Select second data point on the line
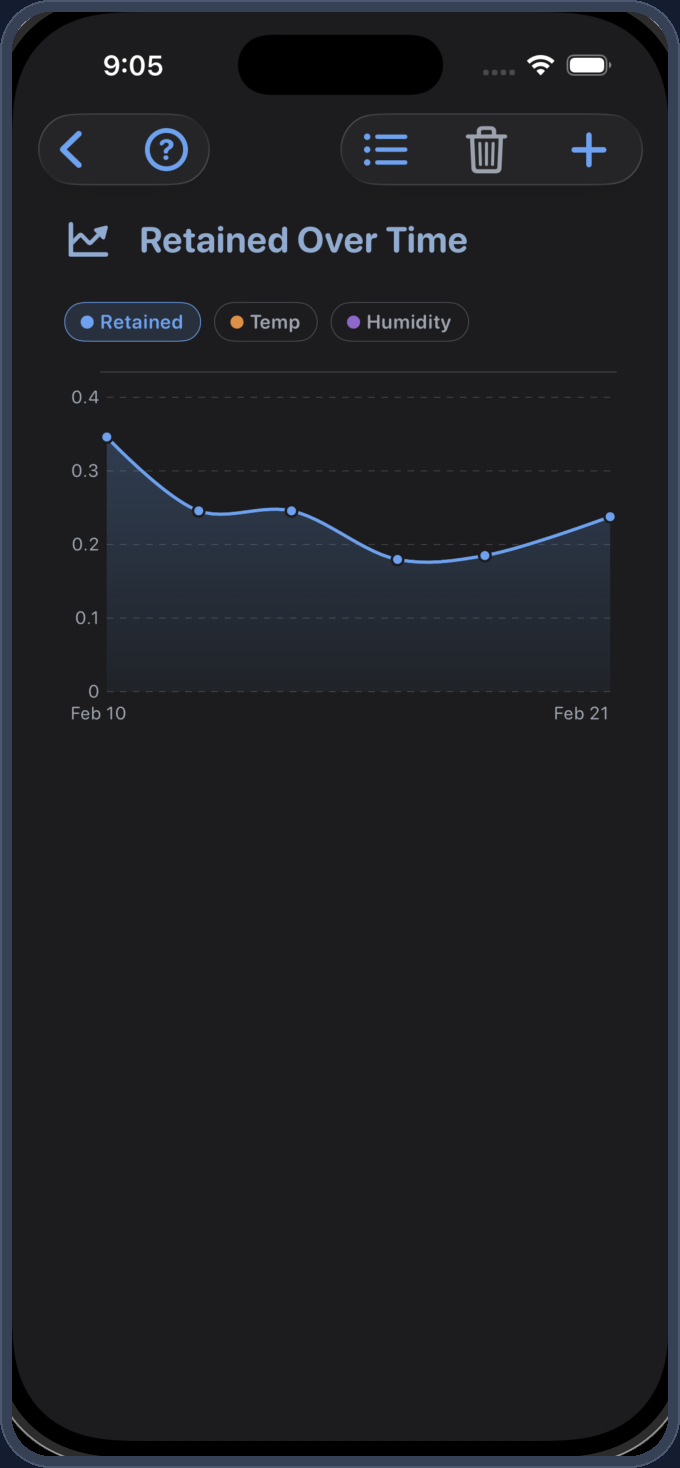Viewport: 680px width, 1468px height. [199, 511]
